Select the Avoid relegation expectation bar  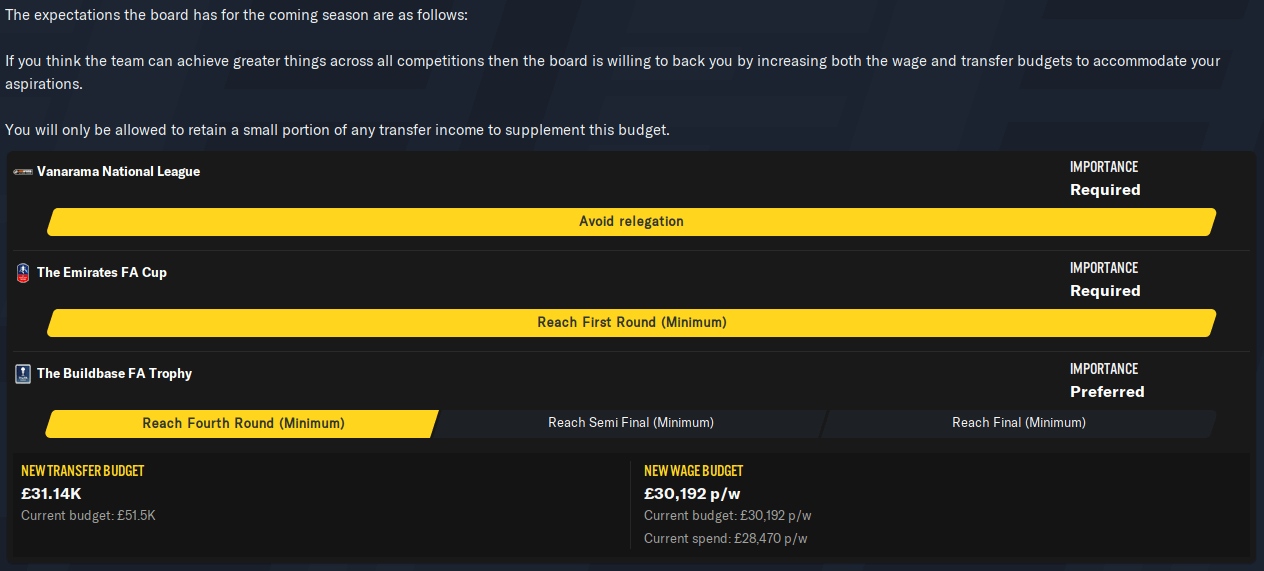[x=631, y=222]
